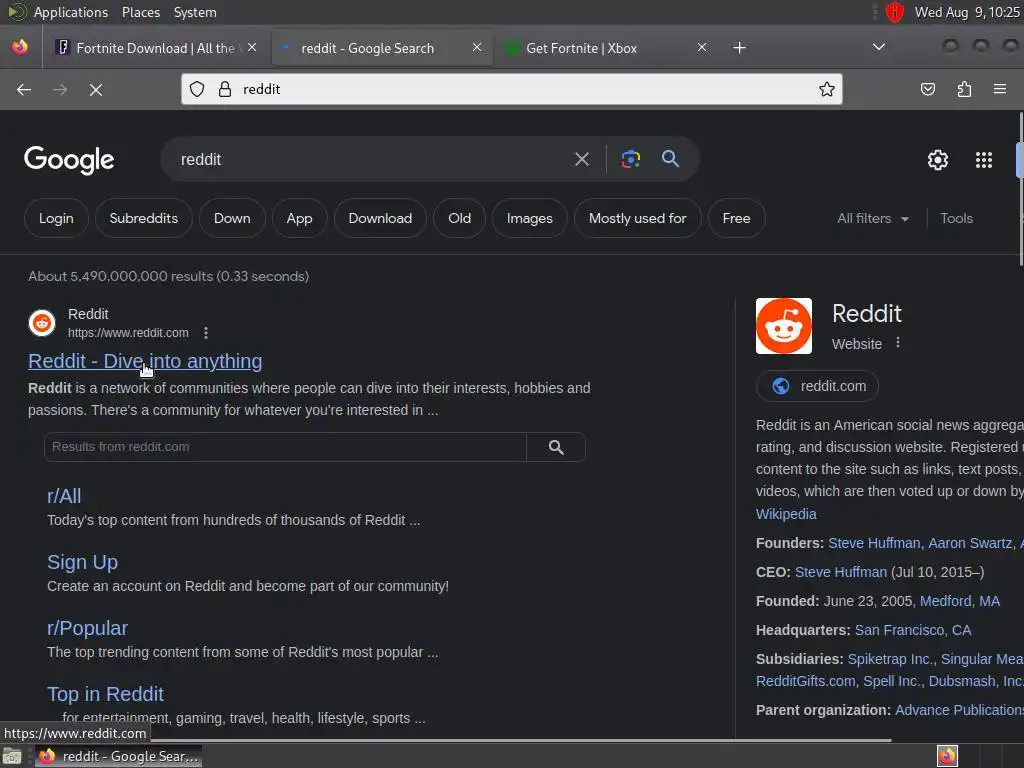Image resolution: width=1024 pixels, height=768 pixels.
Task: Click the padlock site information icon
Action: click(225, 89)
